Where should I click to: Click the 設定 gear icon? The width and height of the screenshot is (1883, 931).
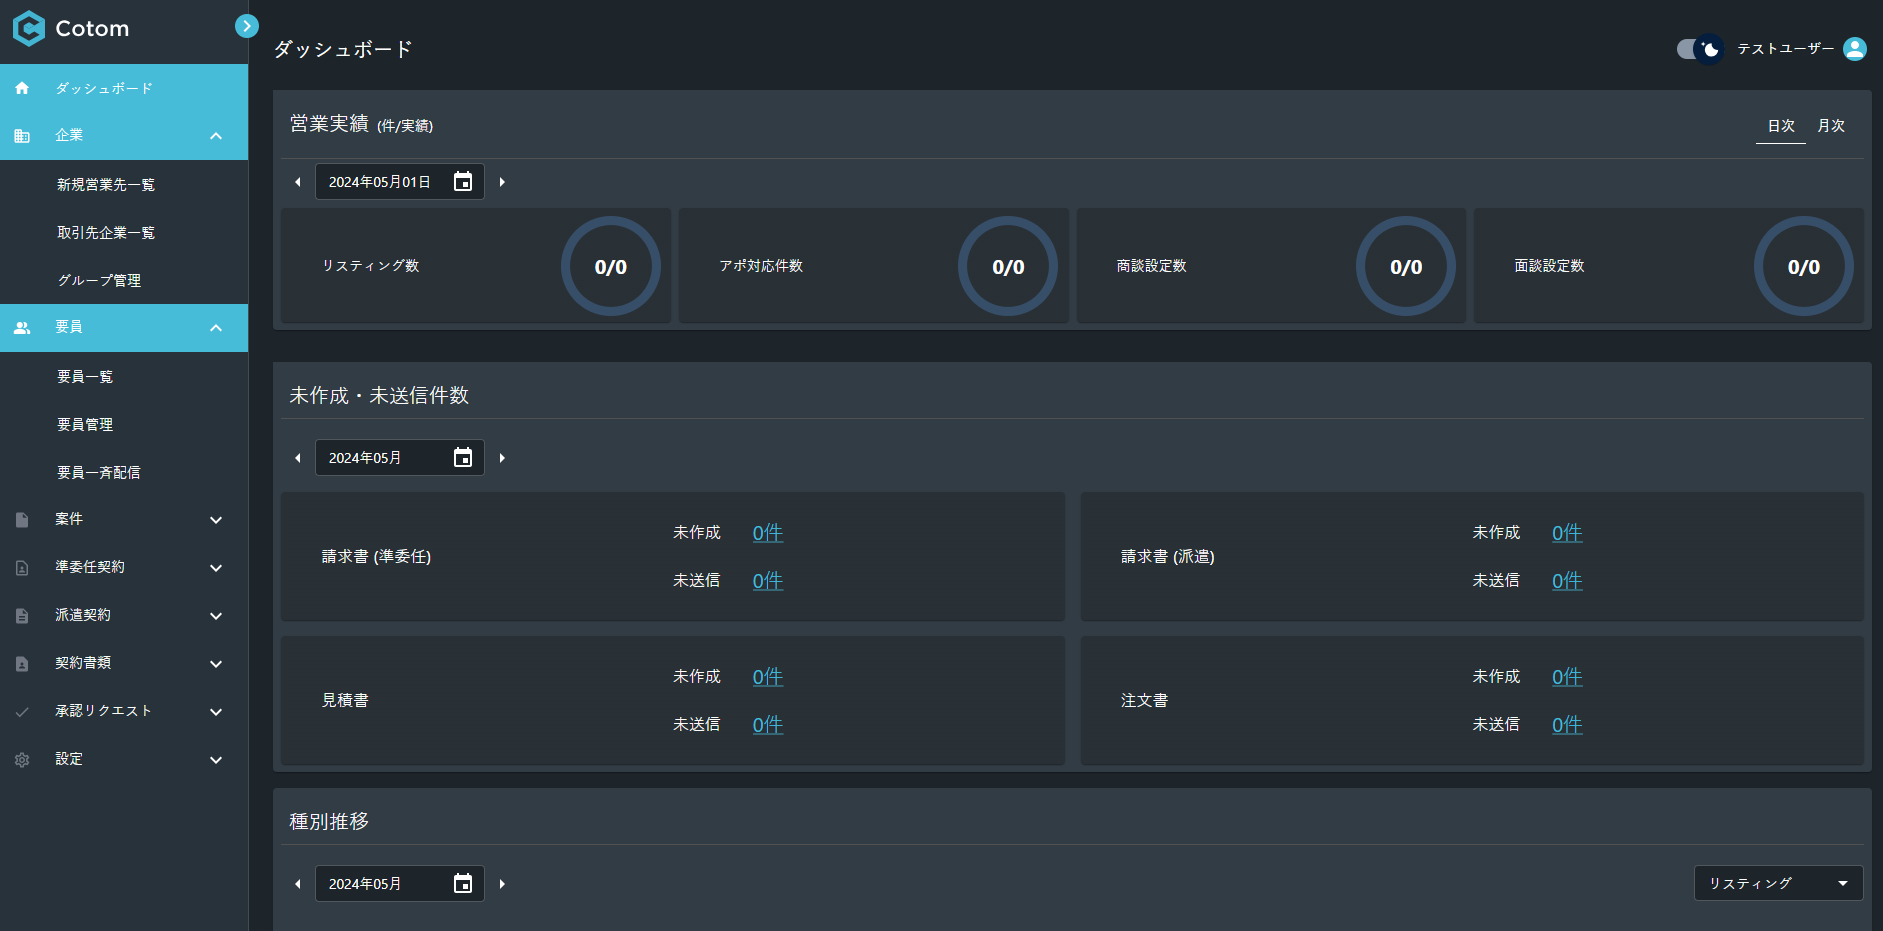point(22,760)
